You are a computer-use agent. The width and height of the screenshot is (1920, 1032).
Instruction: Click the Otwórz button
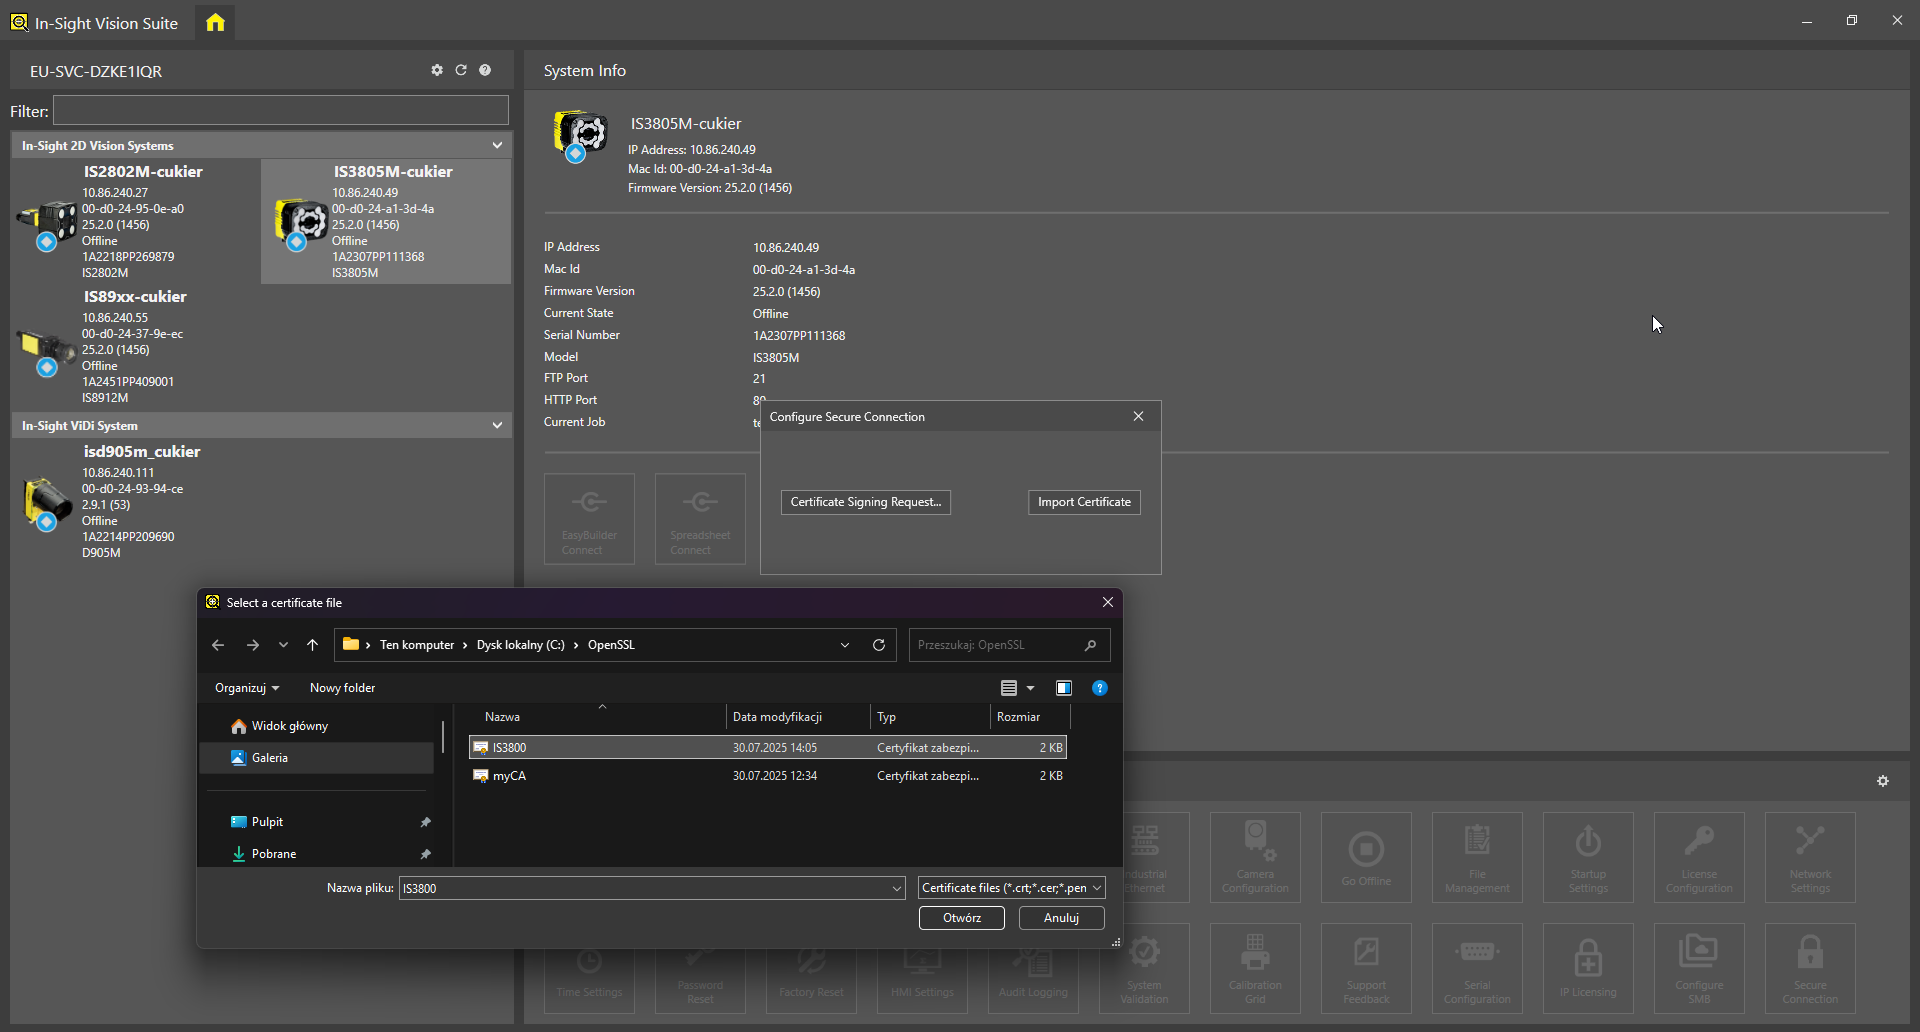pos(962,918)
